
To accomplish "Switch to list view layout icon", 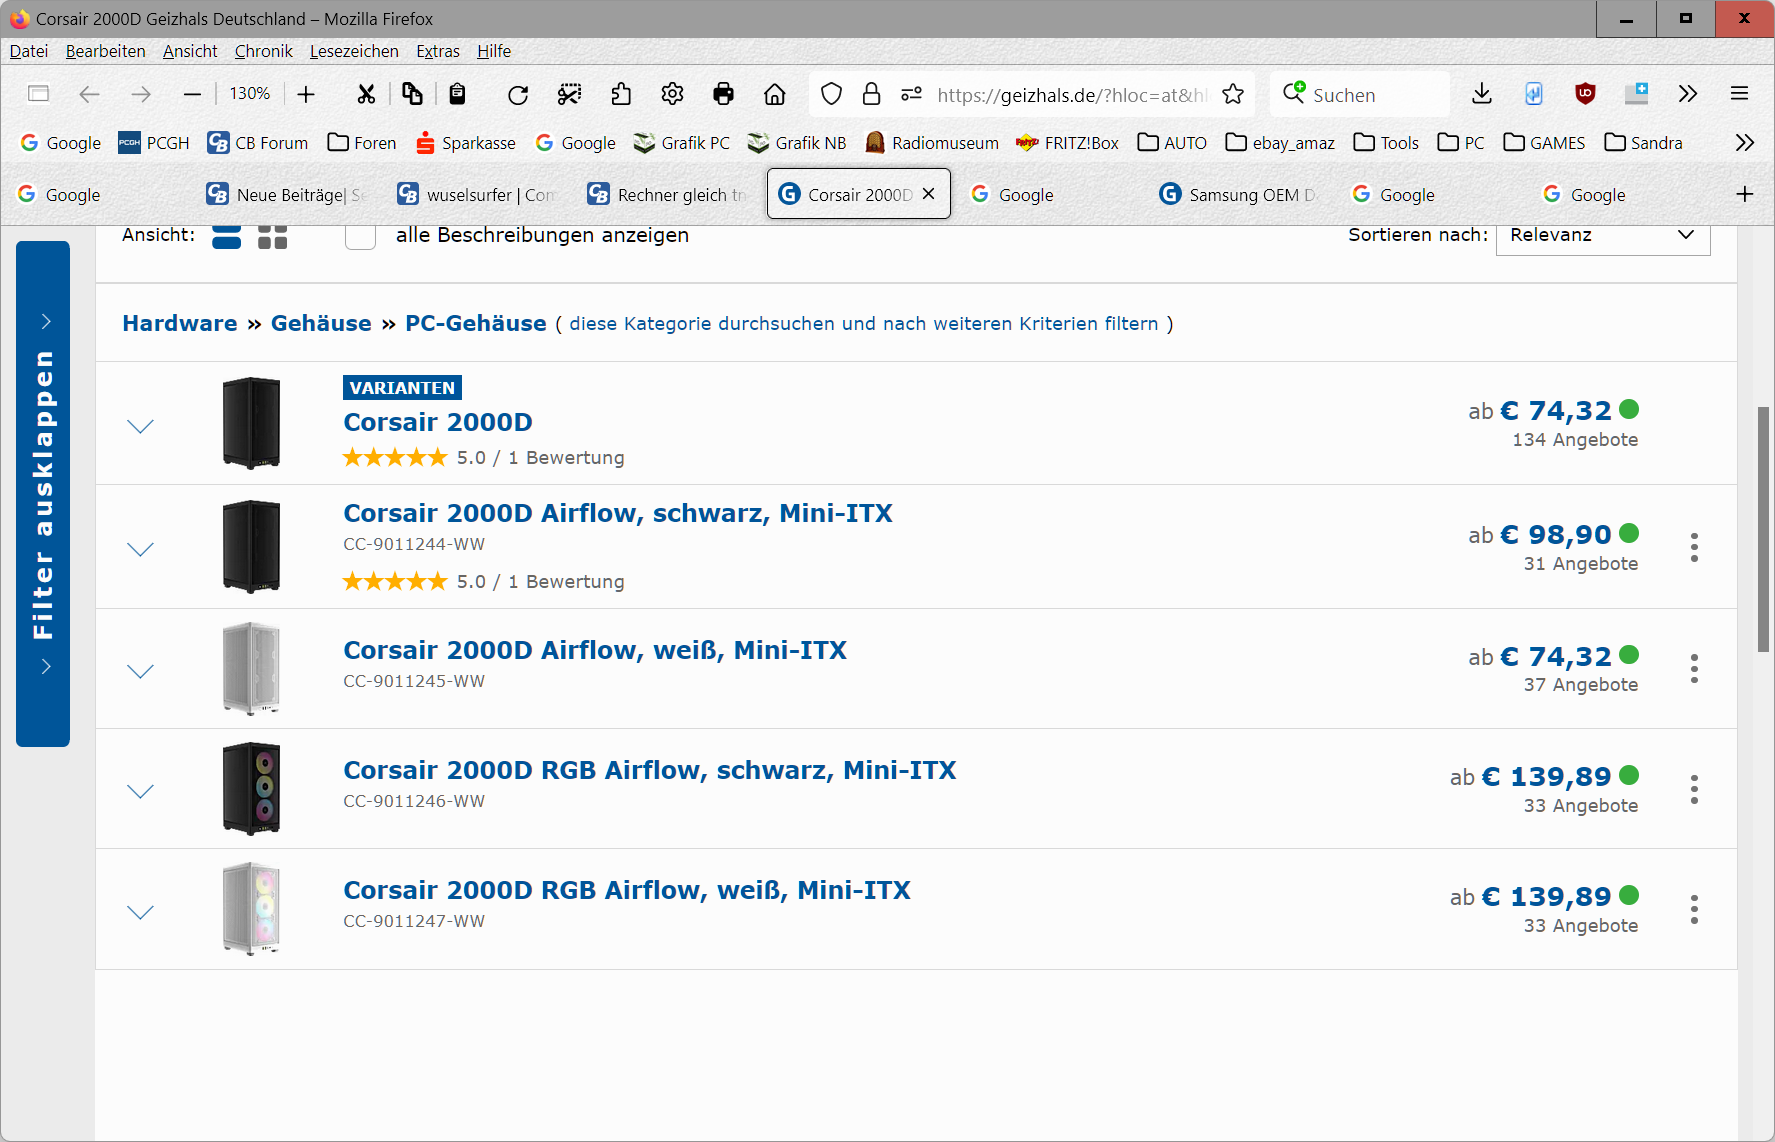I will tap(227, 236).
